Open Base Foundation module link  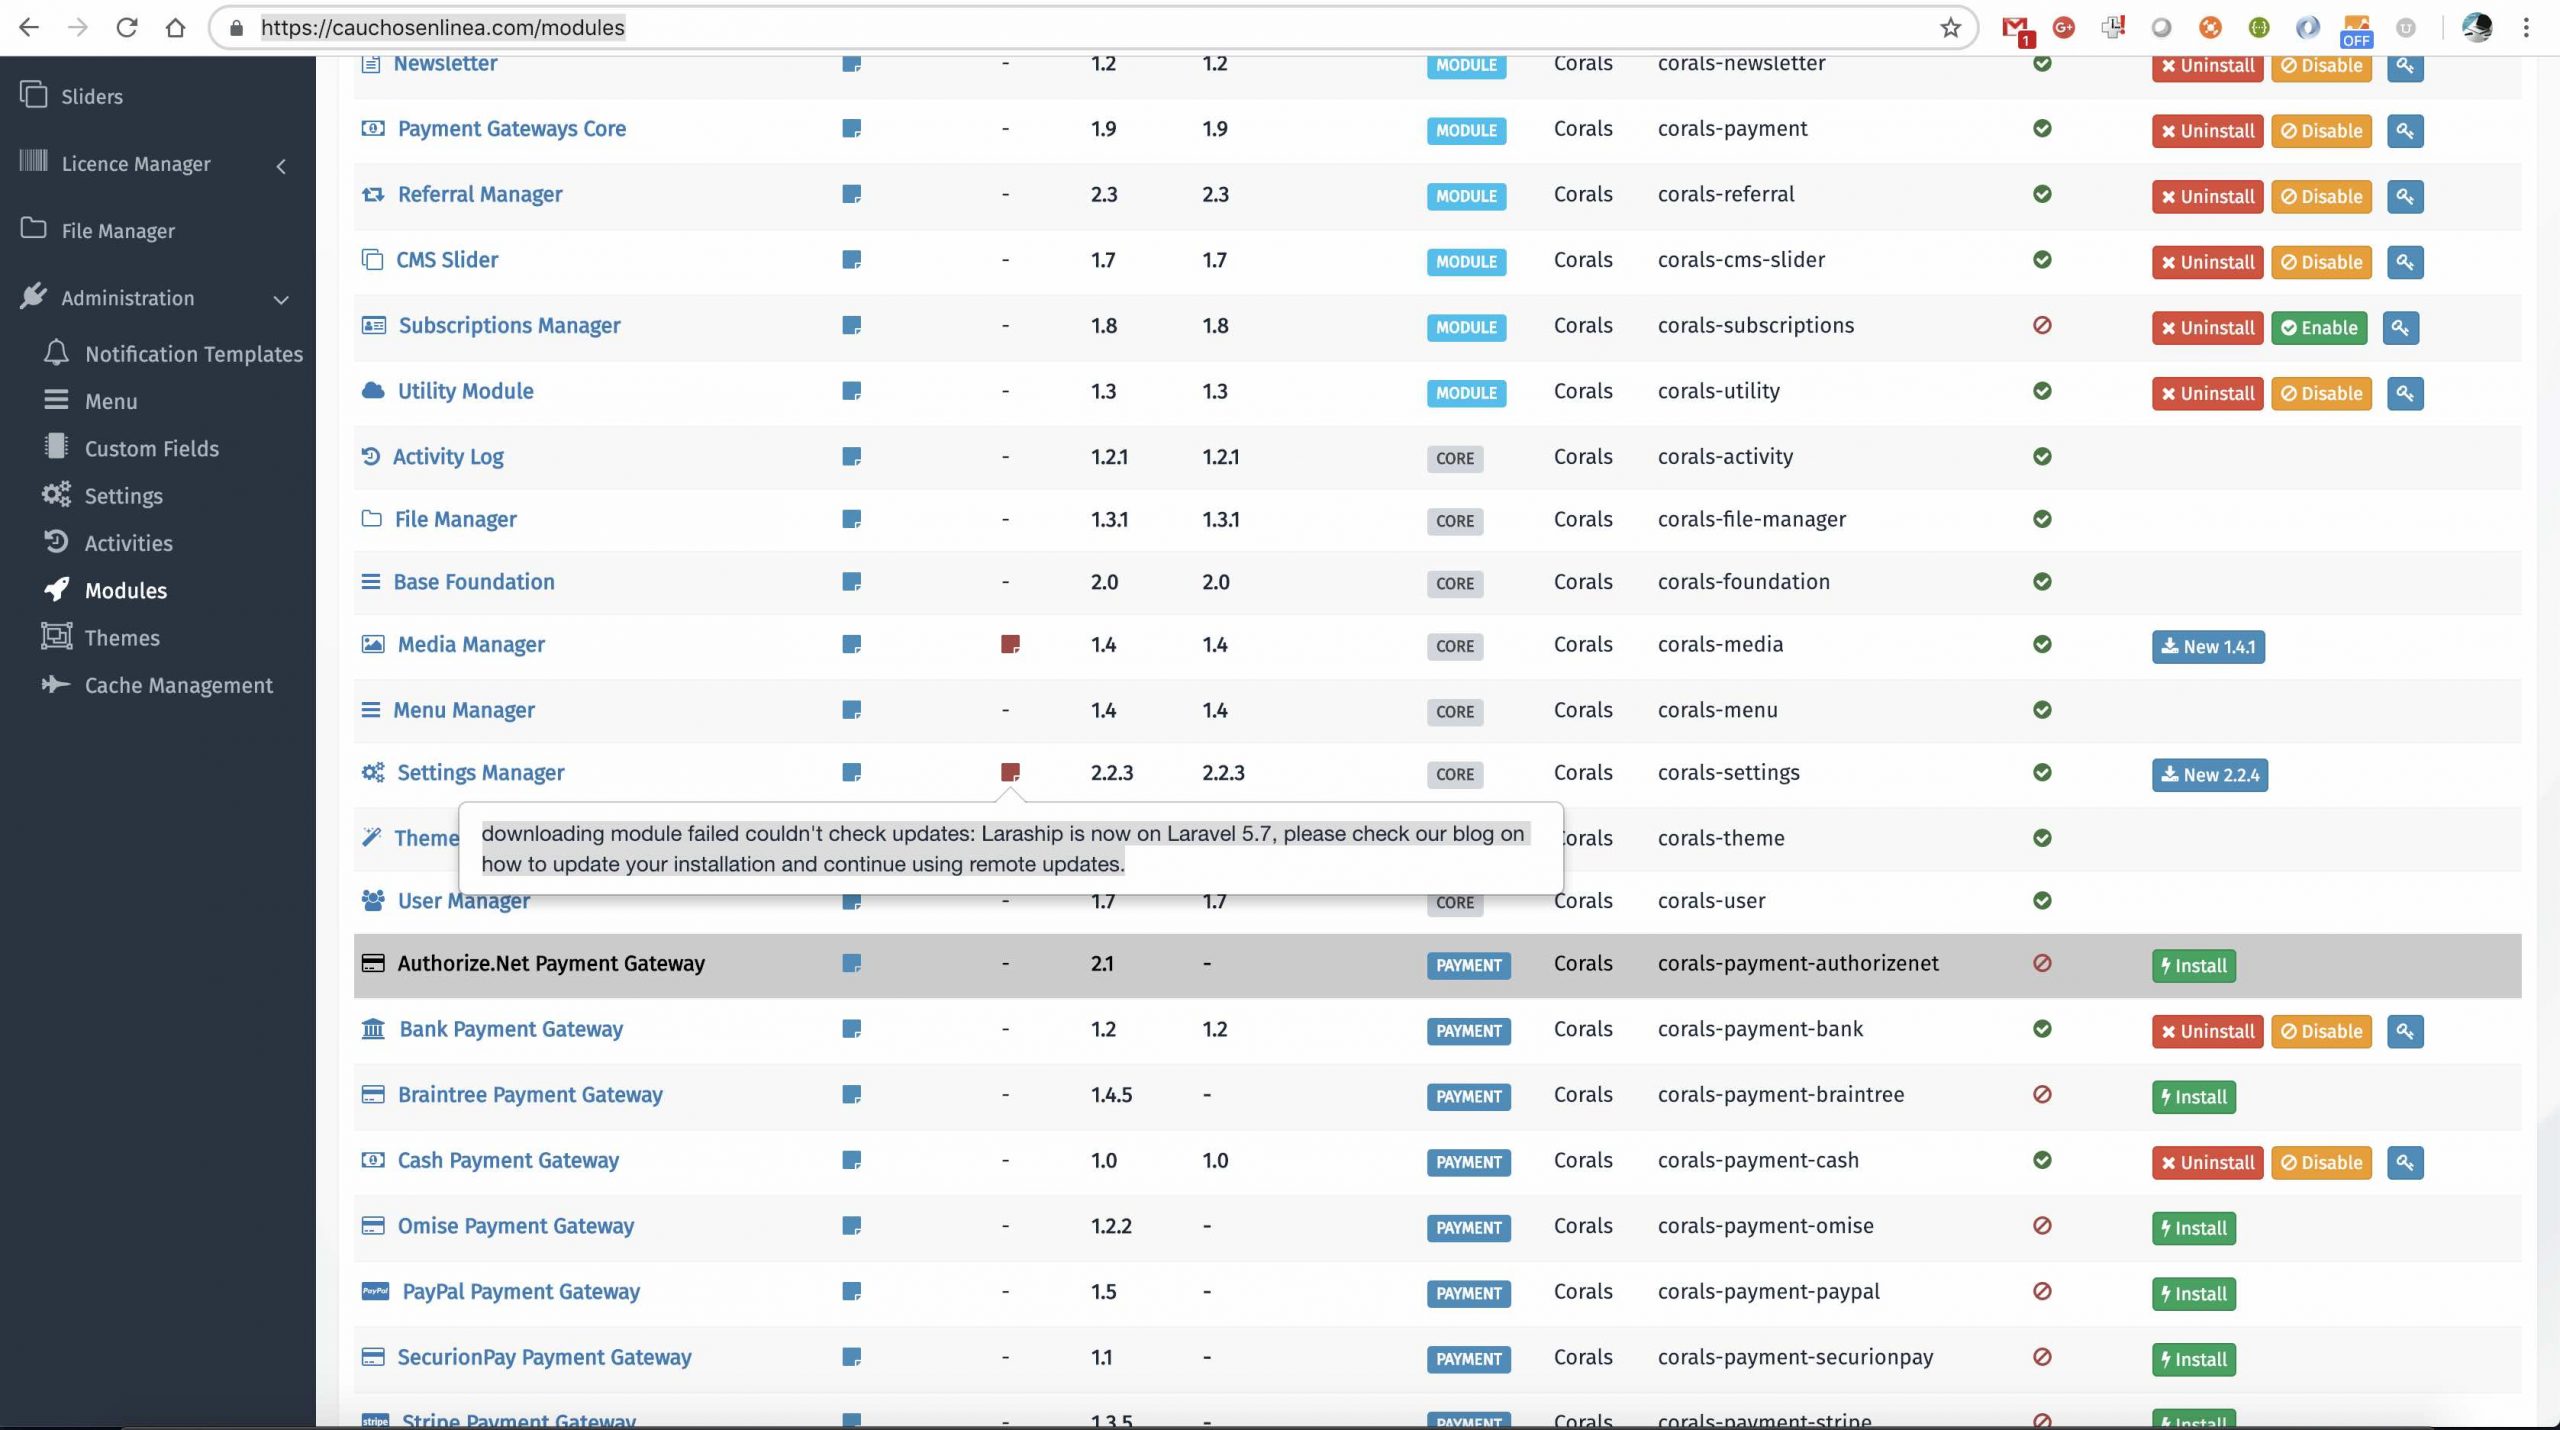pyautogui.click(x=473, y=582)
